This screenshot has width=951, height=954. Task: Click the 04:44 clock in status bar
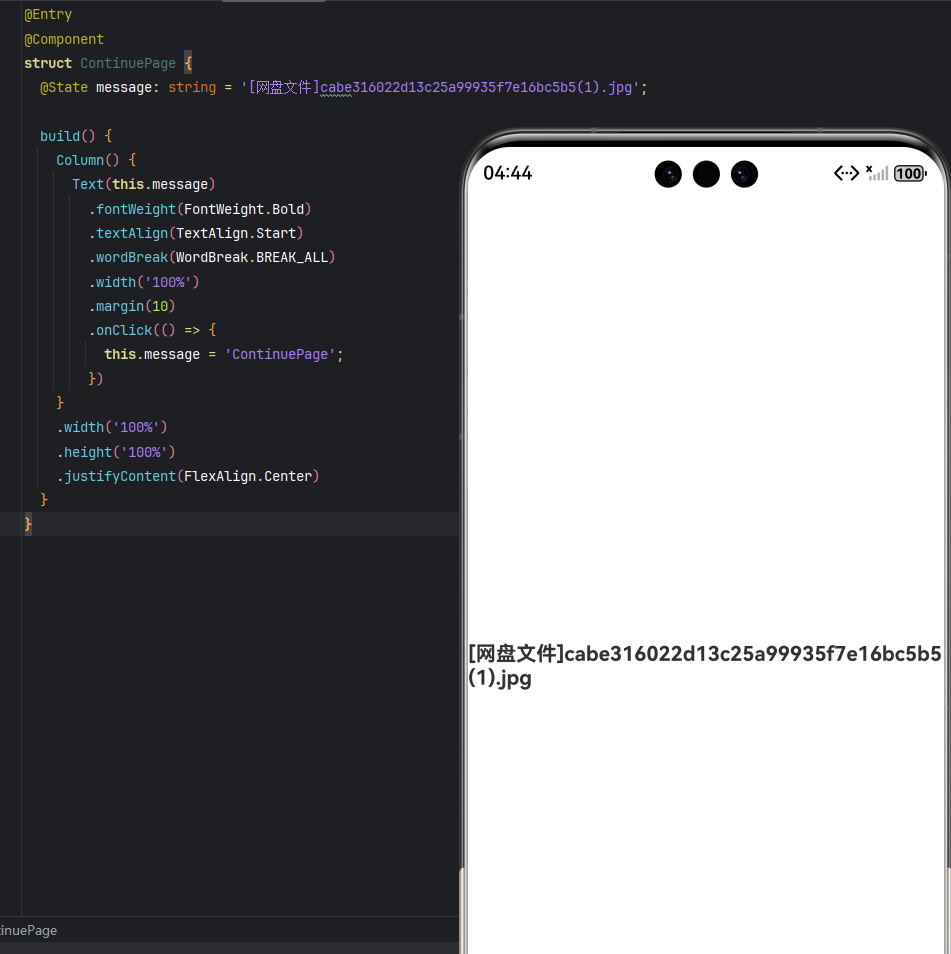pyautogui.click(x=507, y=173)
